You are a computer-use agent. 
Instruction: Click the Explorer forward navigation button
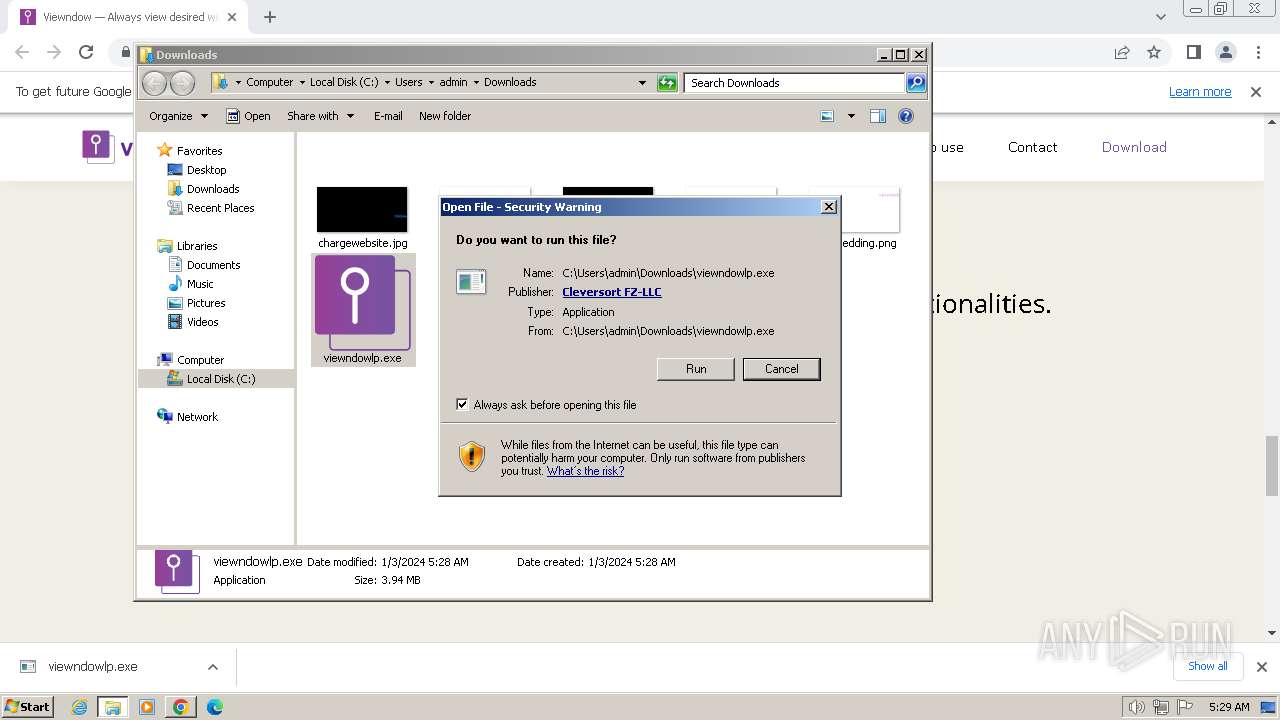(x=182, y=83)
